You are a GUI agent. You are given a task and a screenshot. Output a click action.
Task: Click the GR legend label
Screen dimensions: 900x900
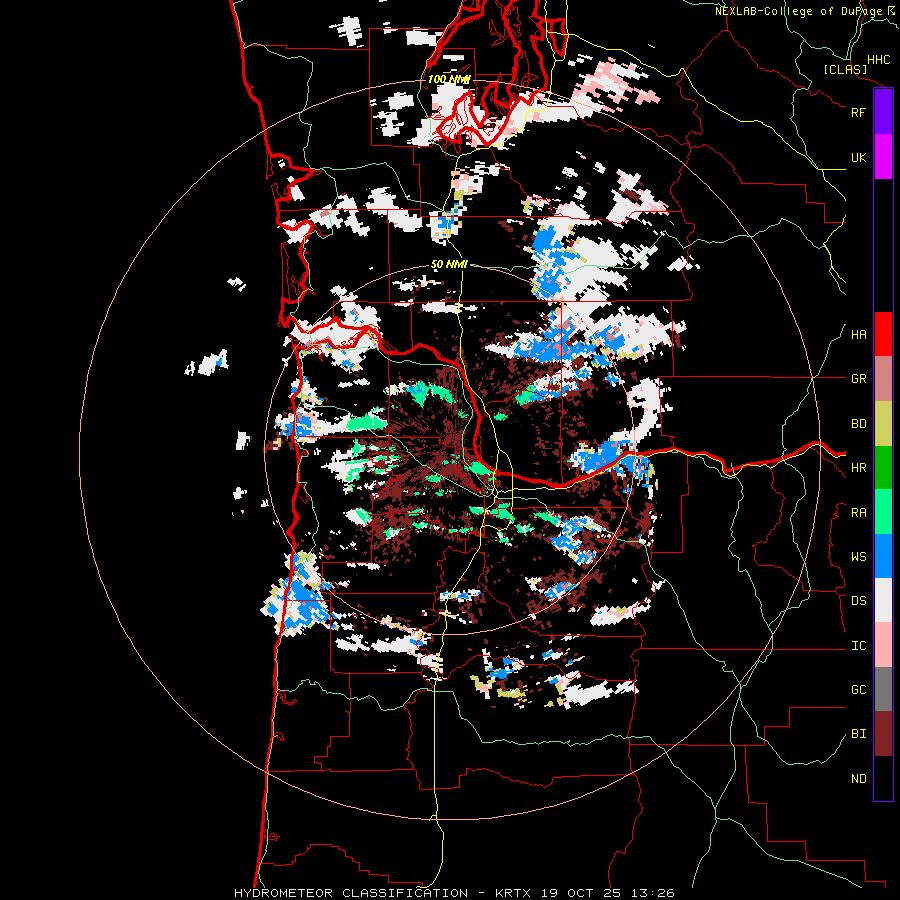(859, 379)
